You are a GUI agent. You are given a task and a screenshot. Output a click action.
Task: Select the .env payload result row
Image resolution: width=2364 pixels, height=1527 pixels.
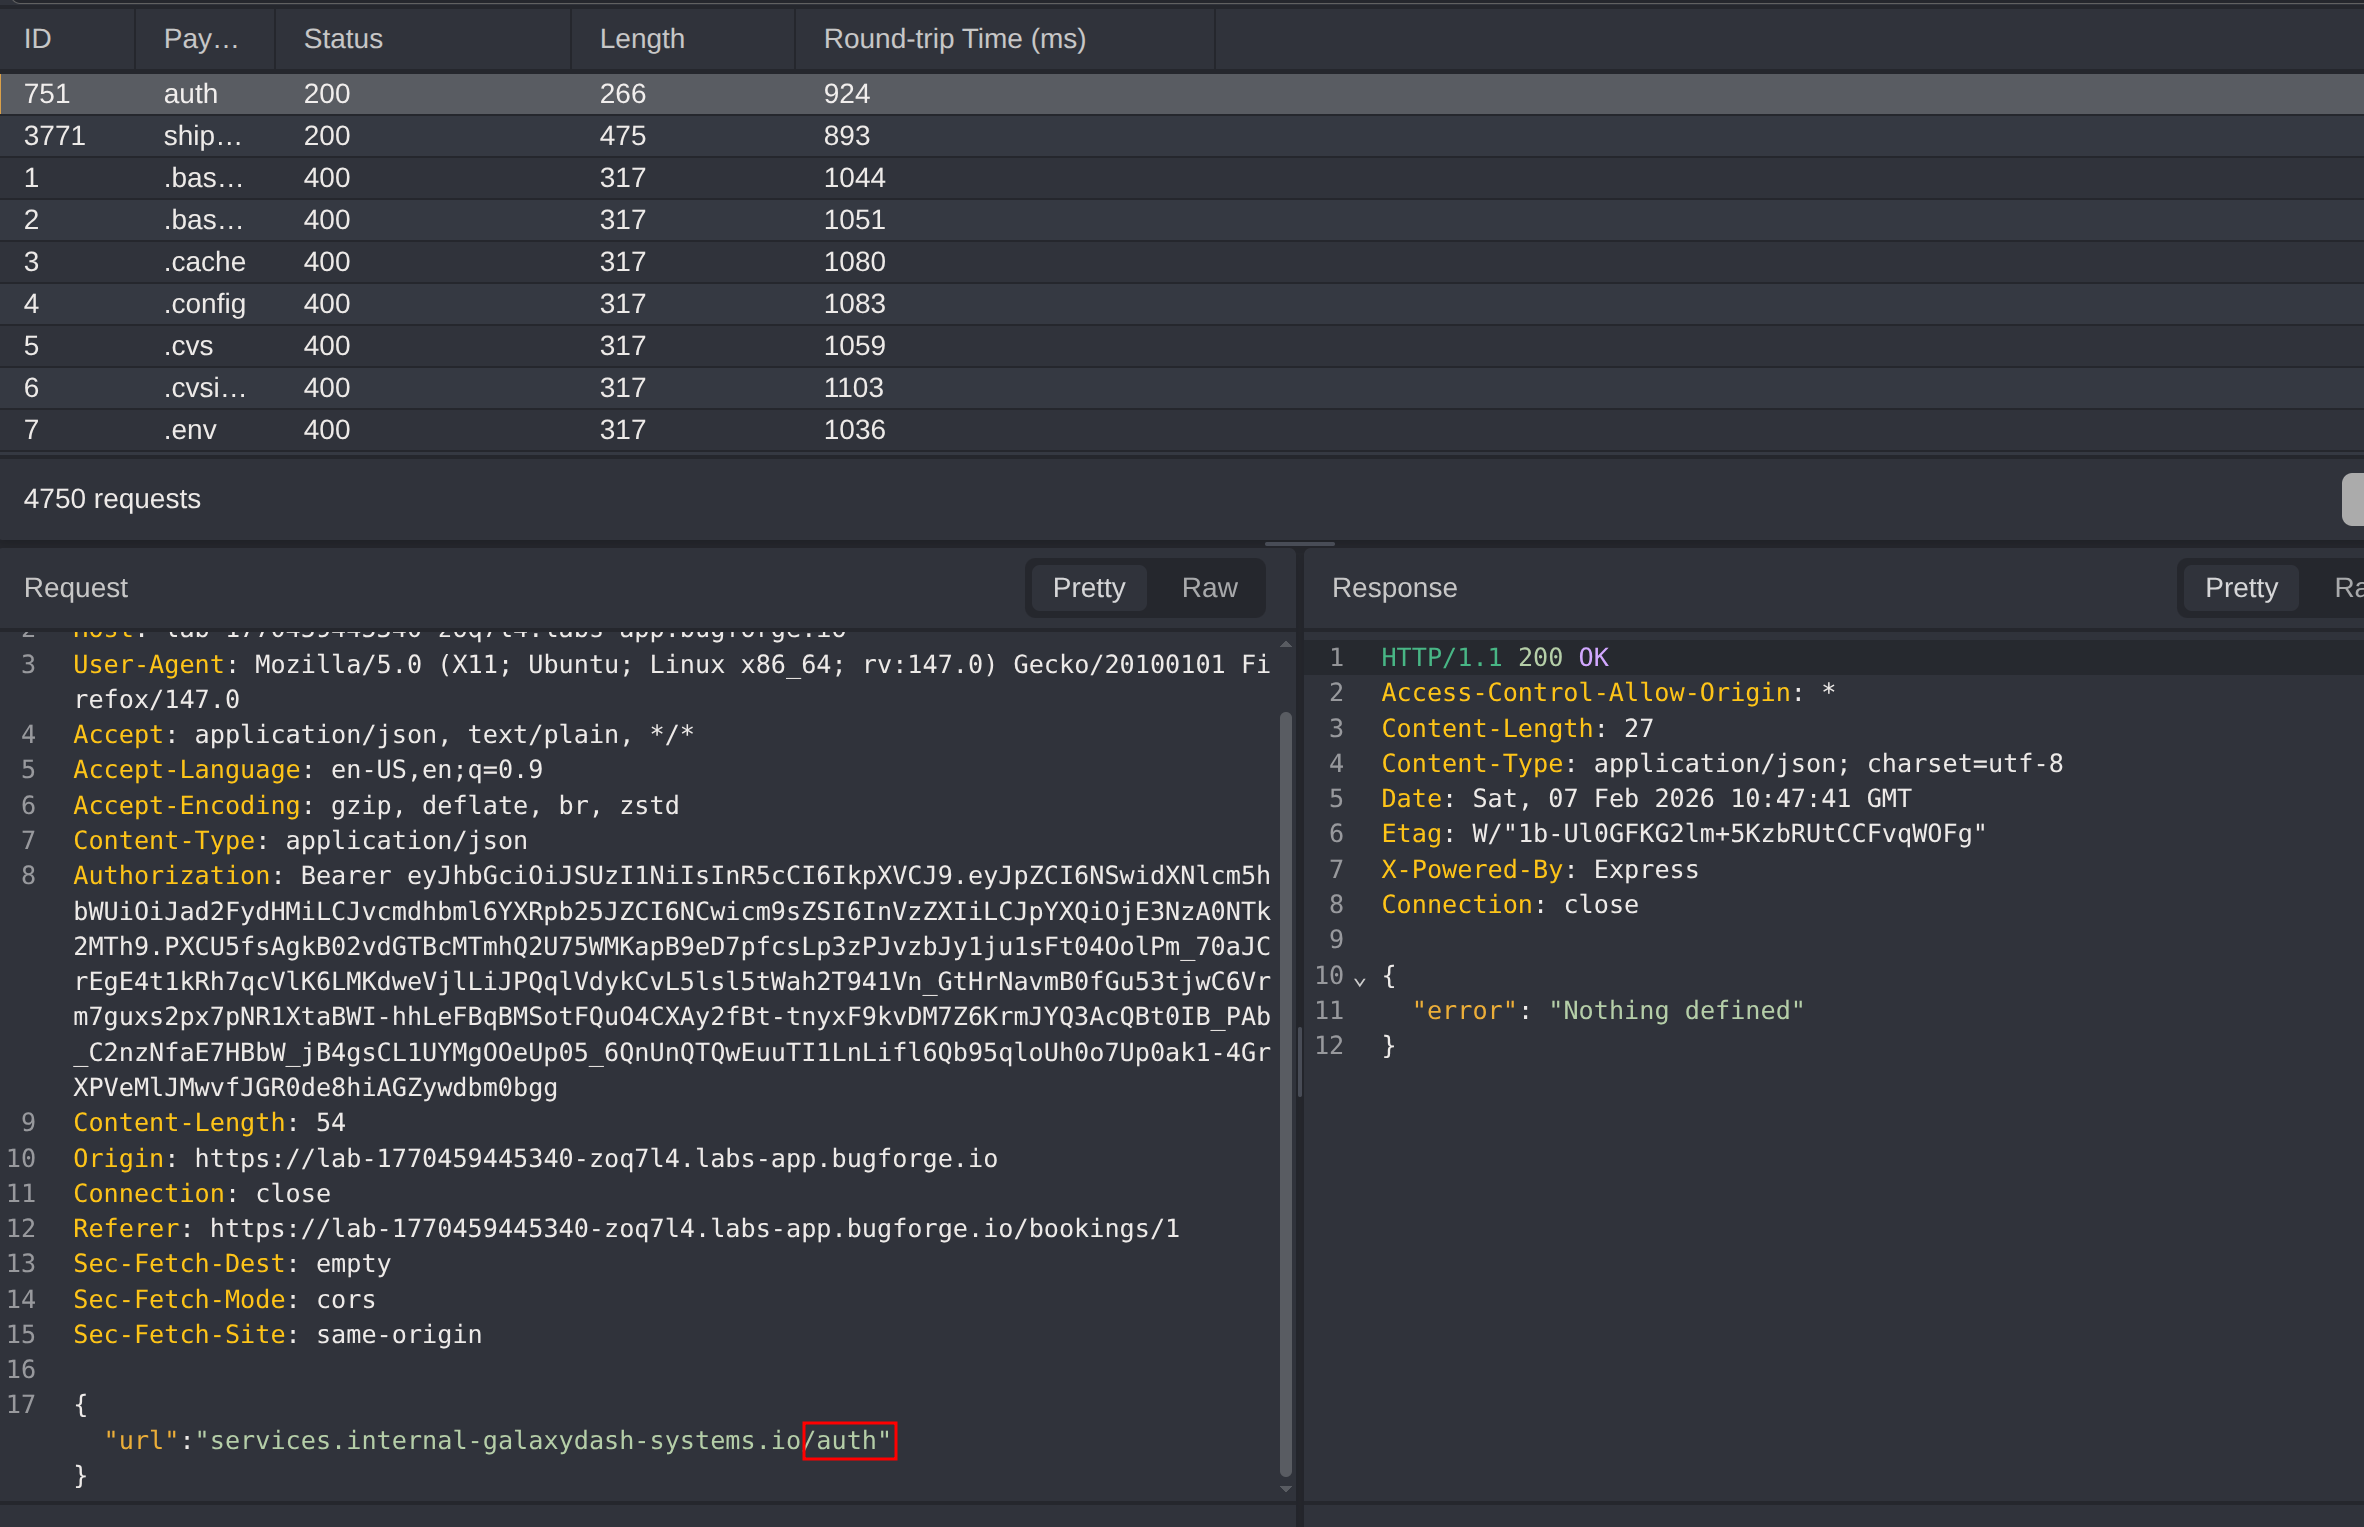pyautogui.click(x=400, y=430)
